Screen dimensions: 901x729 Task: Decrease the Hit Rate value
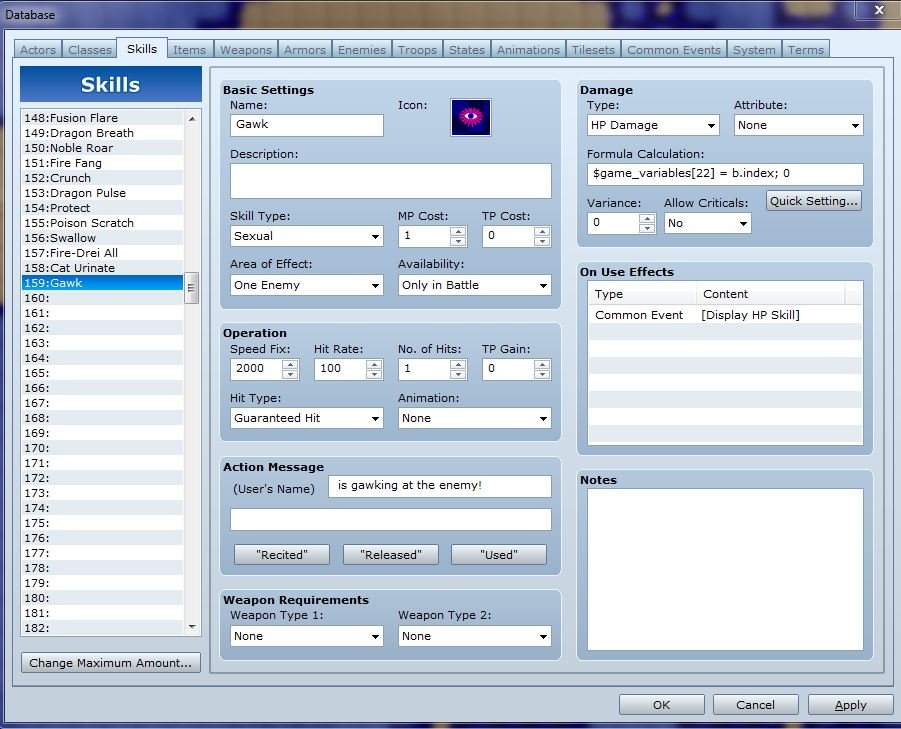[x=374, y=374]
